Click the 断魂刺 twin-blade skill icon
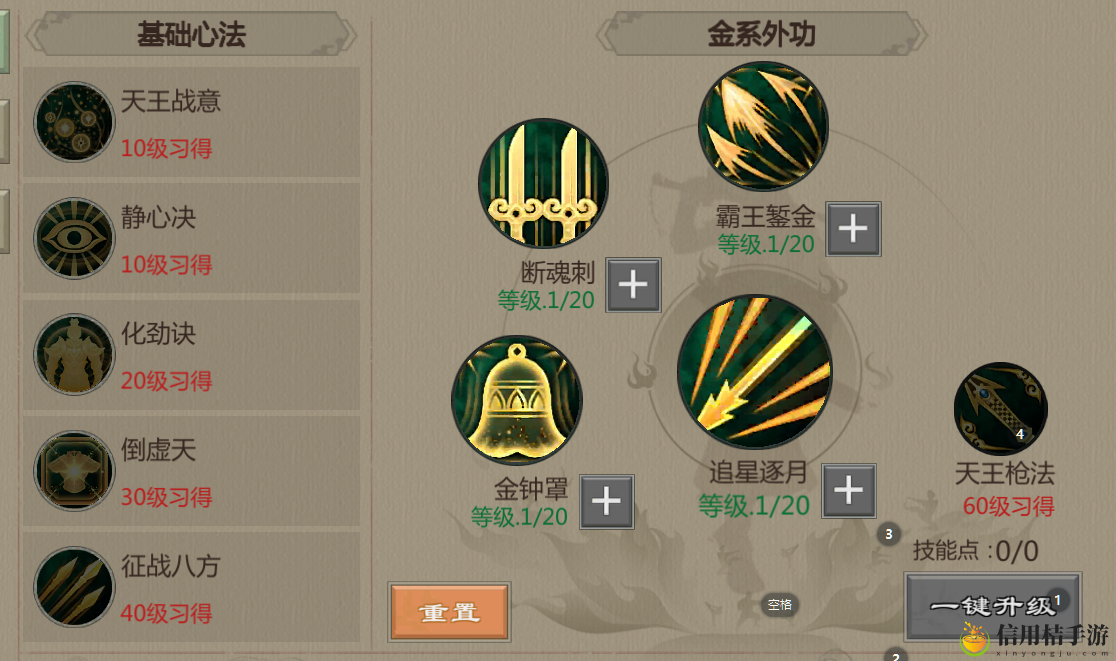This screenshot has width=1116, height=661. tap(543, 184)
